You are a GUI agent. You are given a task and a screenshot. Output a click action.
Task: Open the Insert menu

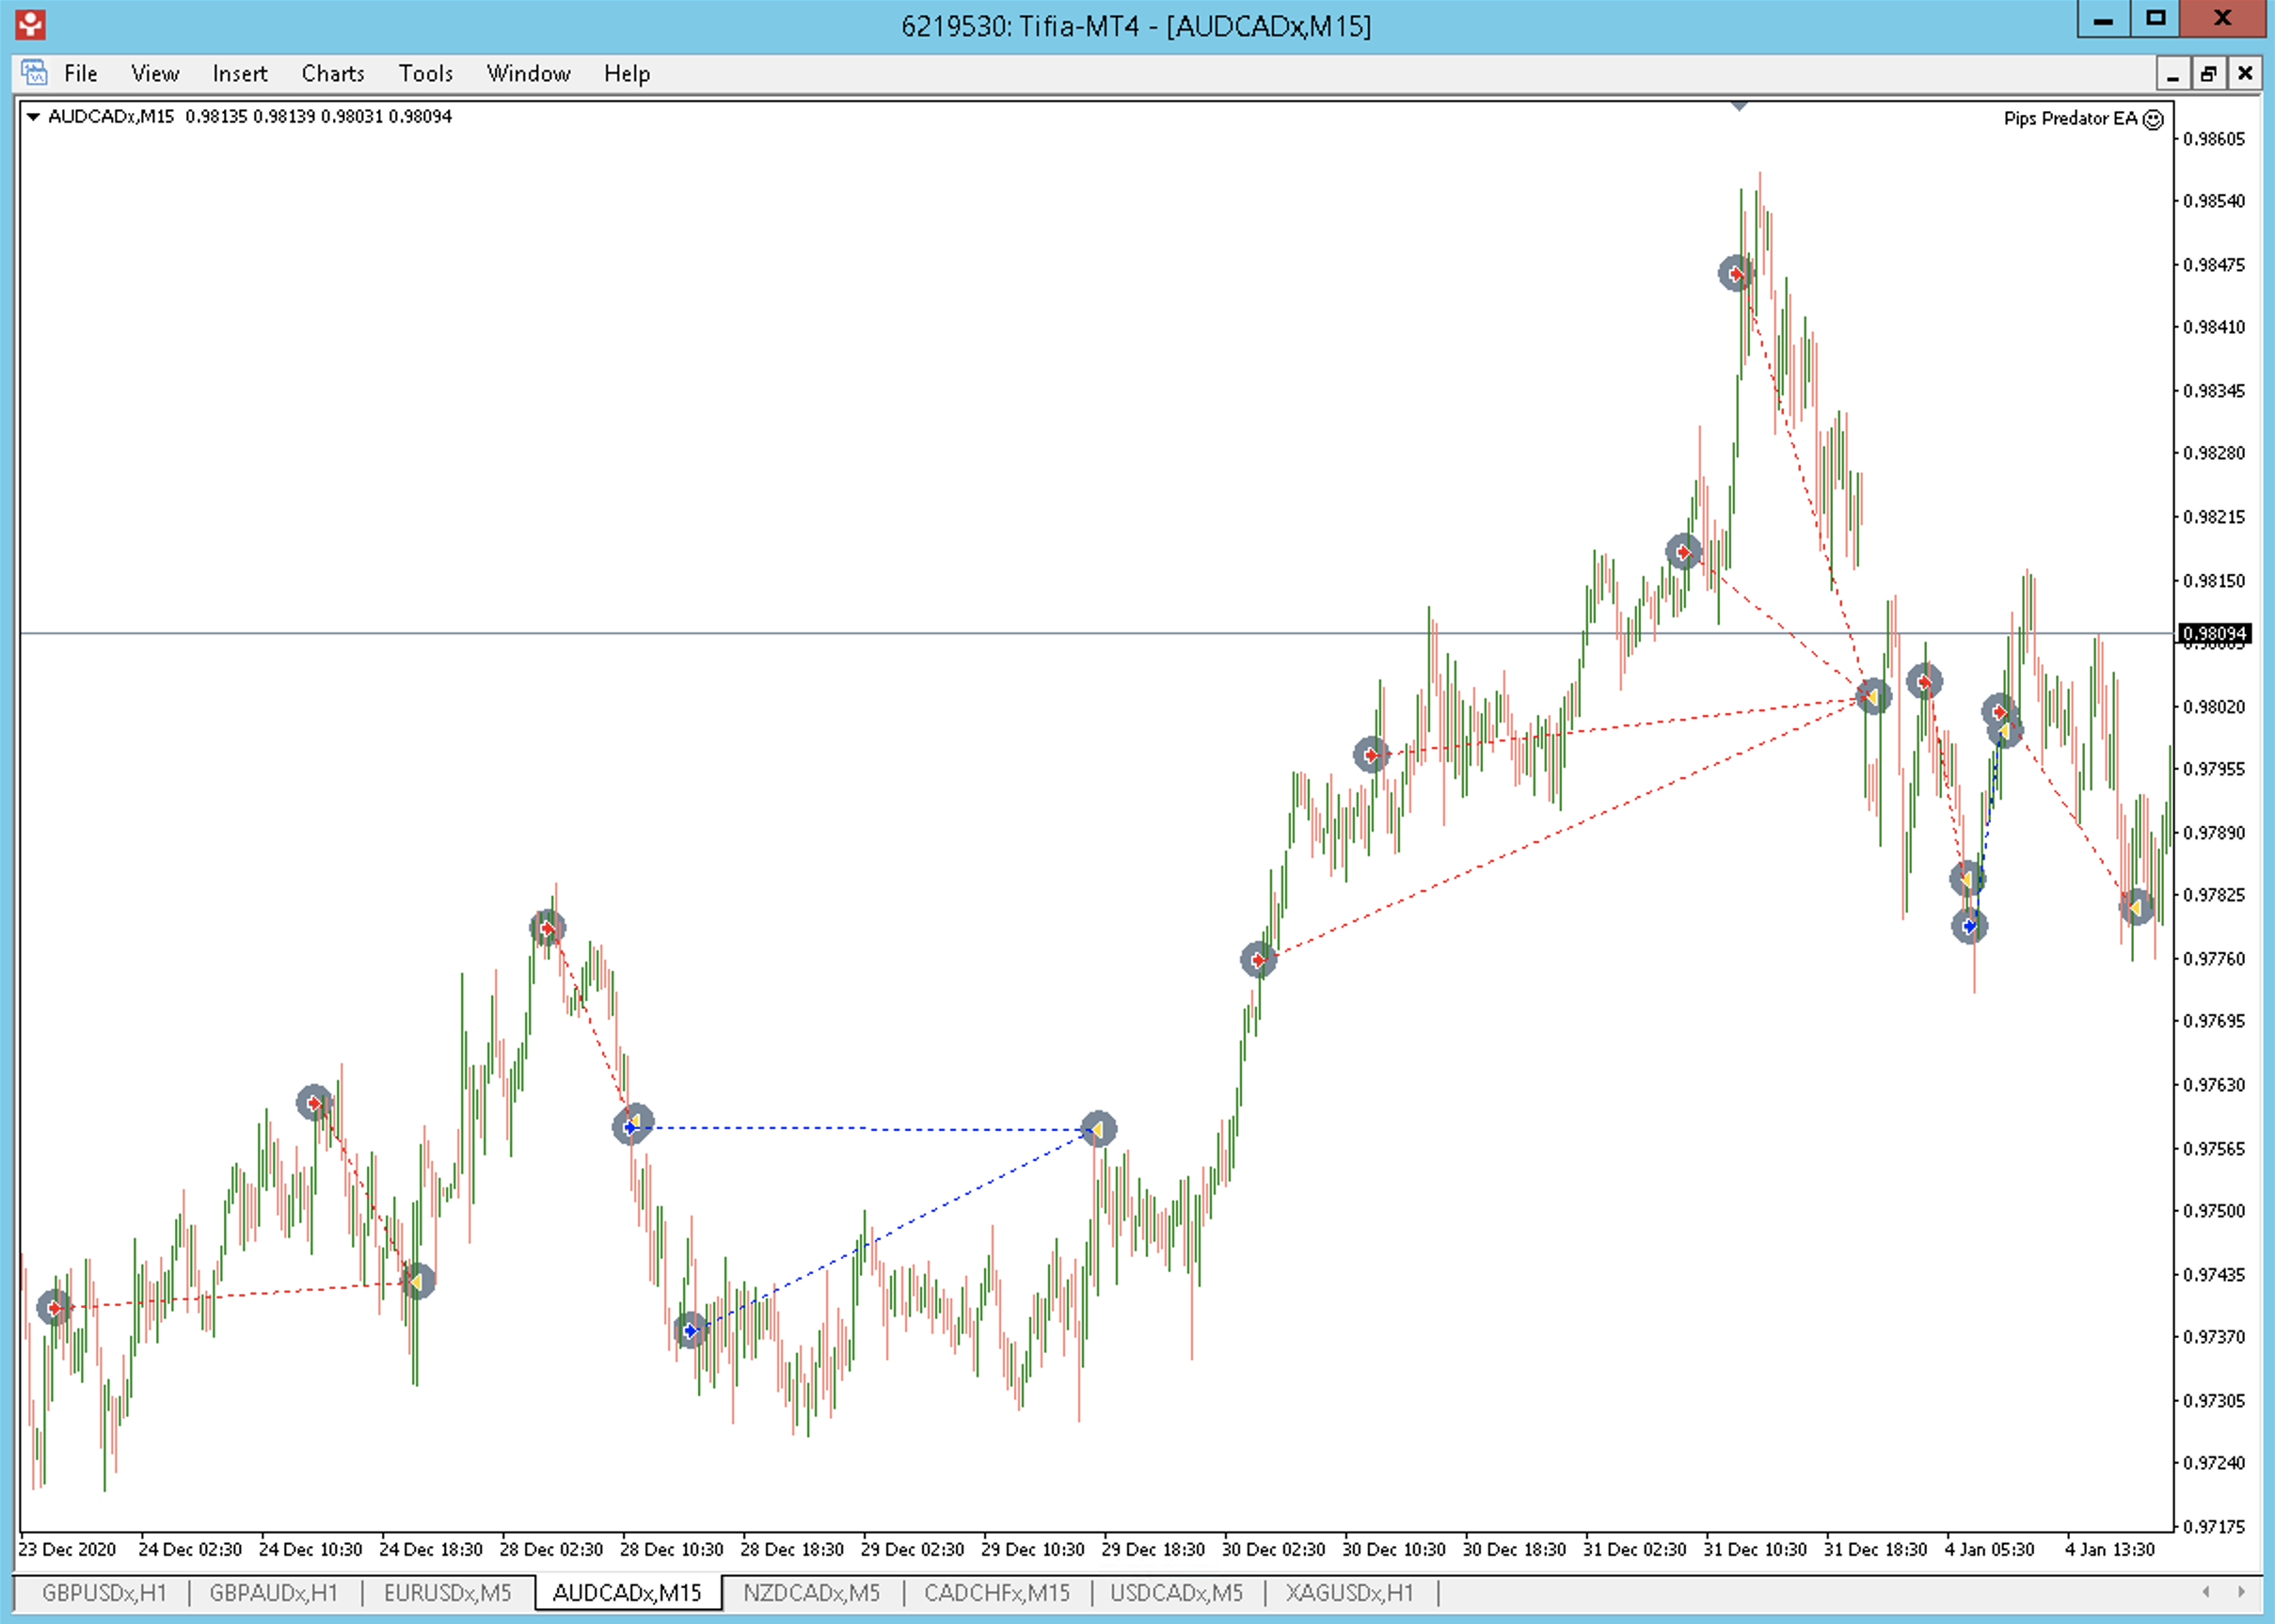point(240,73)
